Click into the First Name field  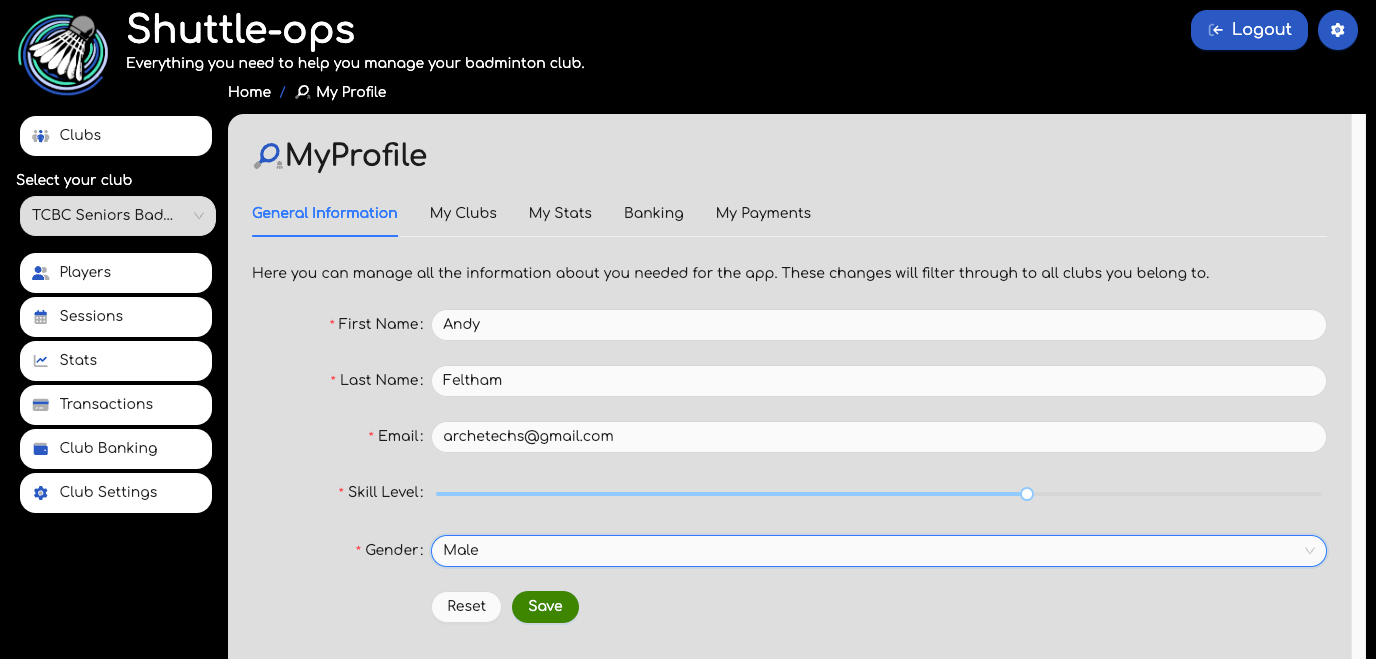(878, 325)
